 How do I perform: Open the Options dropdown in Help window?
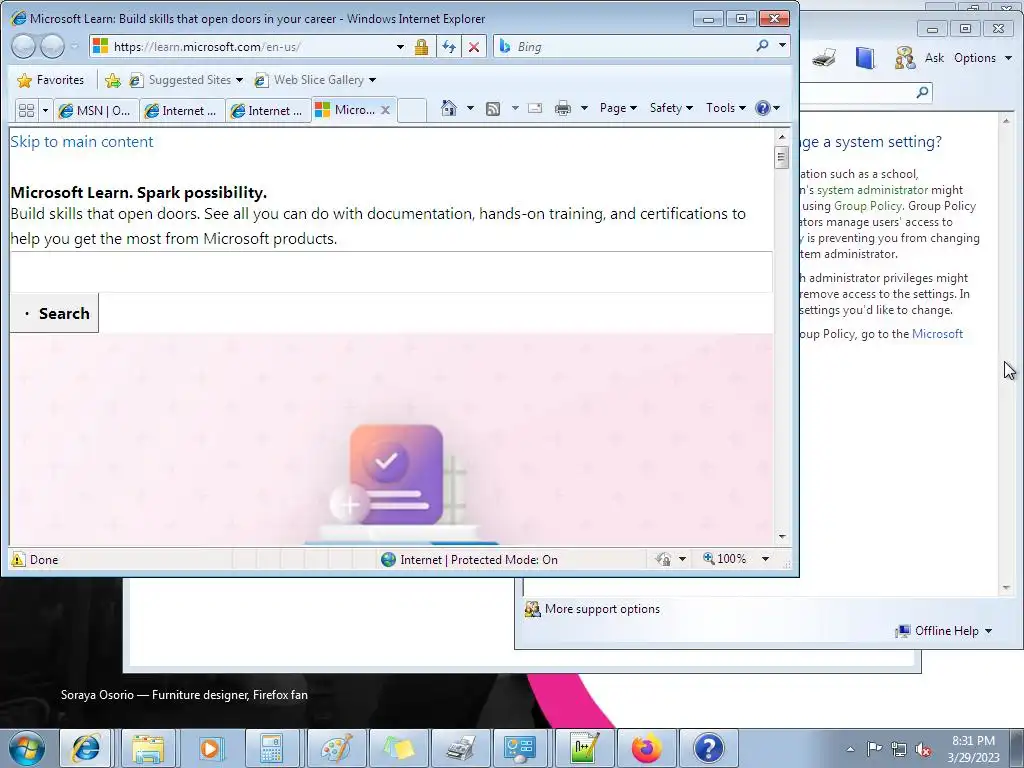pyautogui.click(x=982, y=58)
